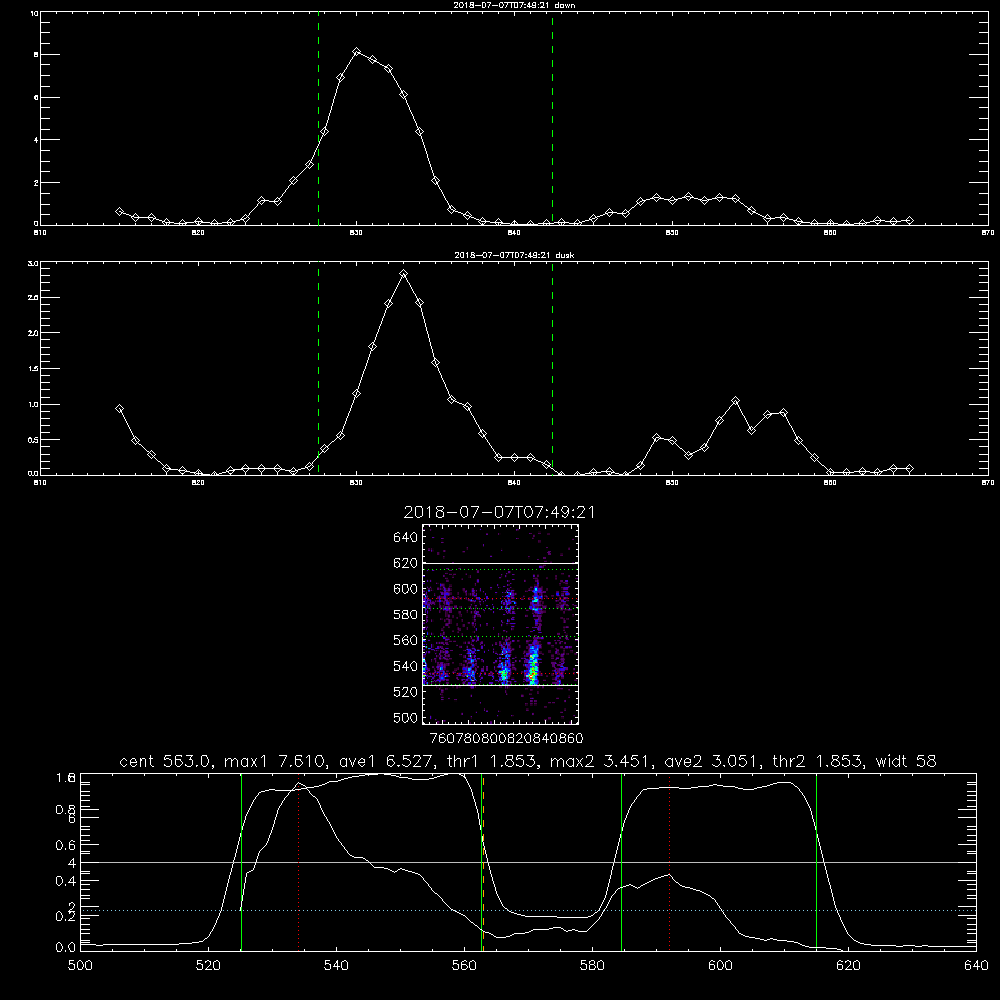This screenshot has height=1000, width=1000.
Task: Click the spectrogram's vertical axis label 560
Action: coord(406,640)
